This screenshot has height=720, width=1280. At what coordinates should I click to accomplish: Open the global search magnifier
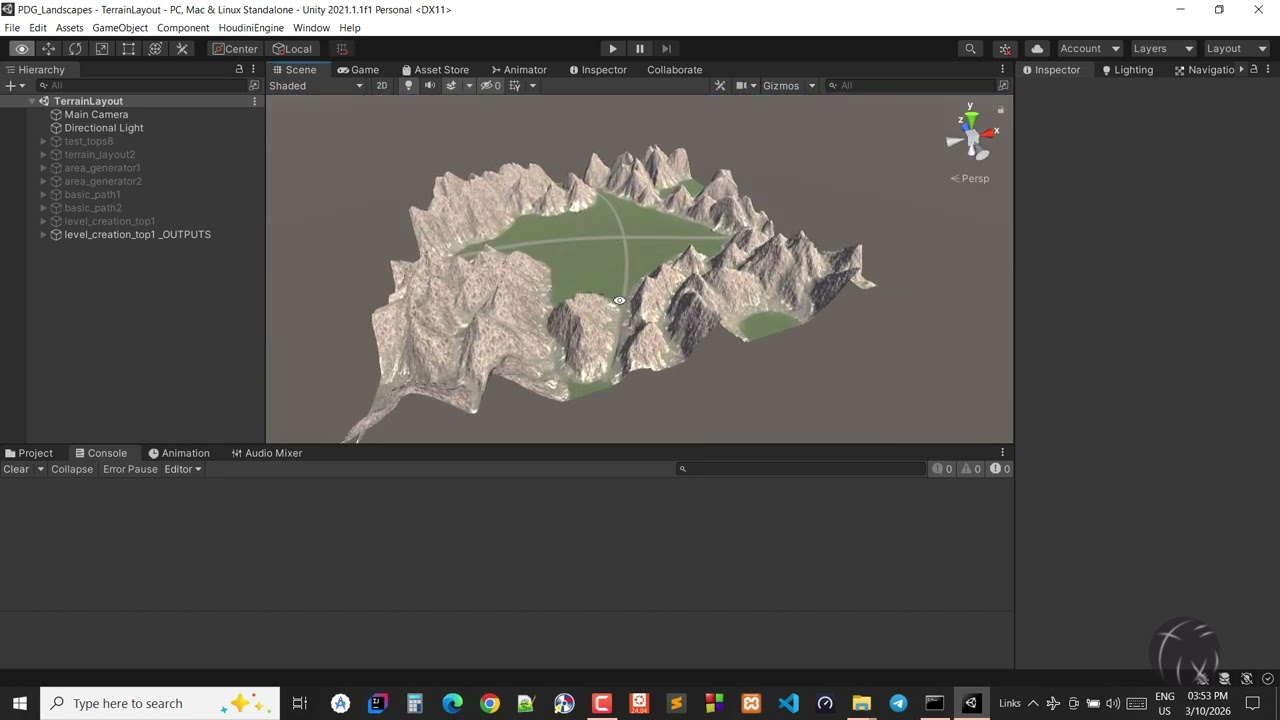point(970,49)
